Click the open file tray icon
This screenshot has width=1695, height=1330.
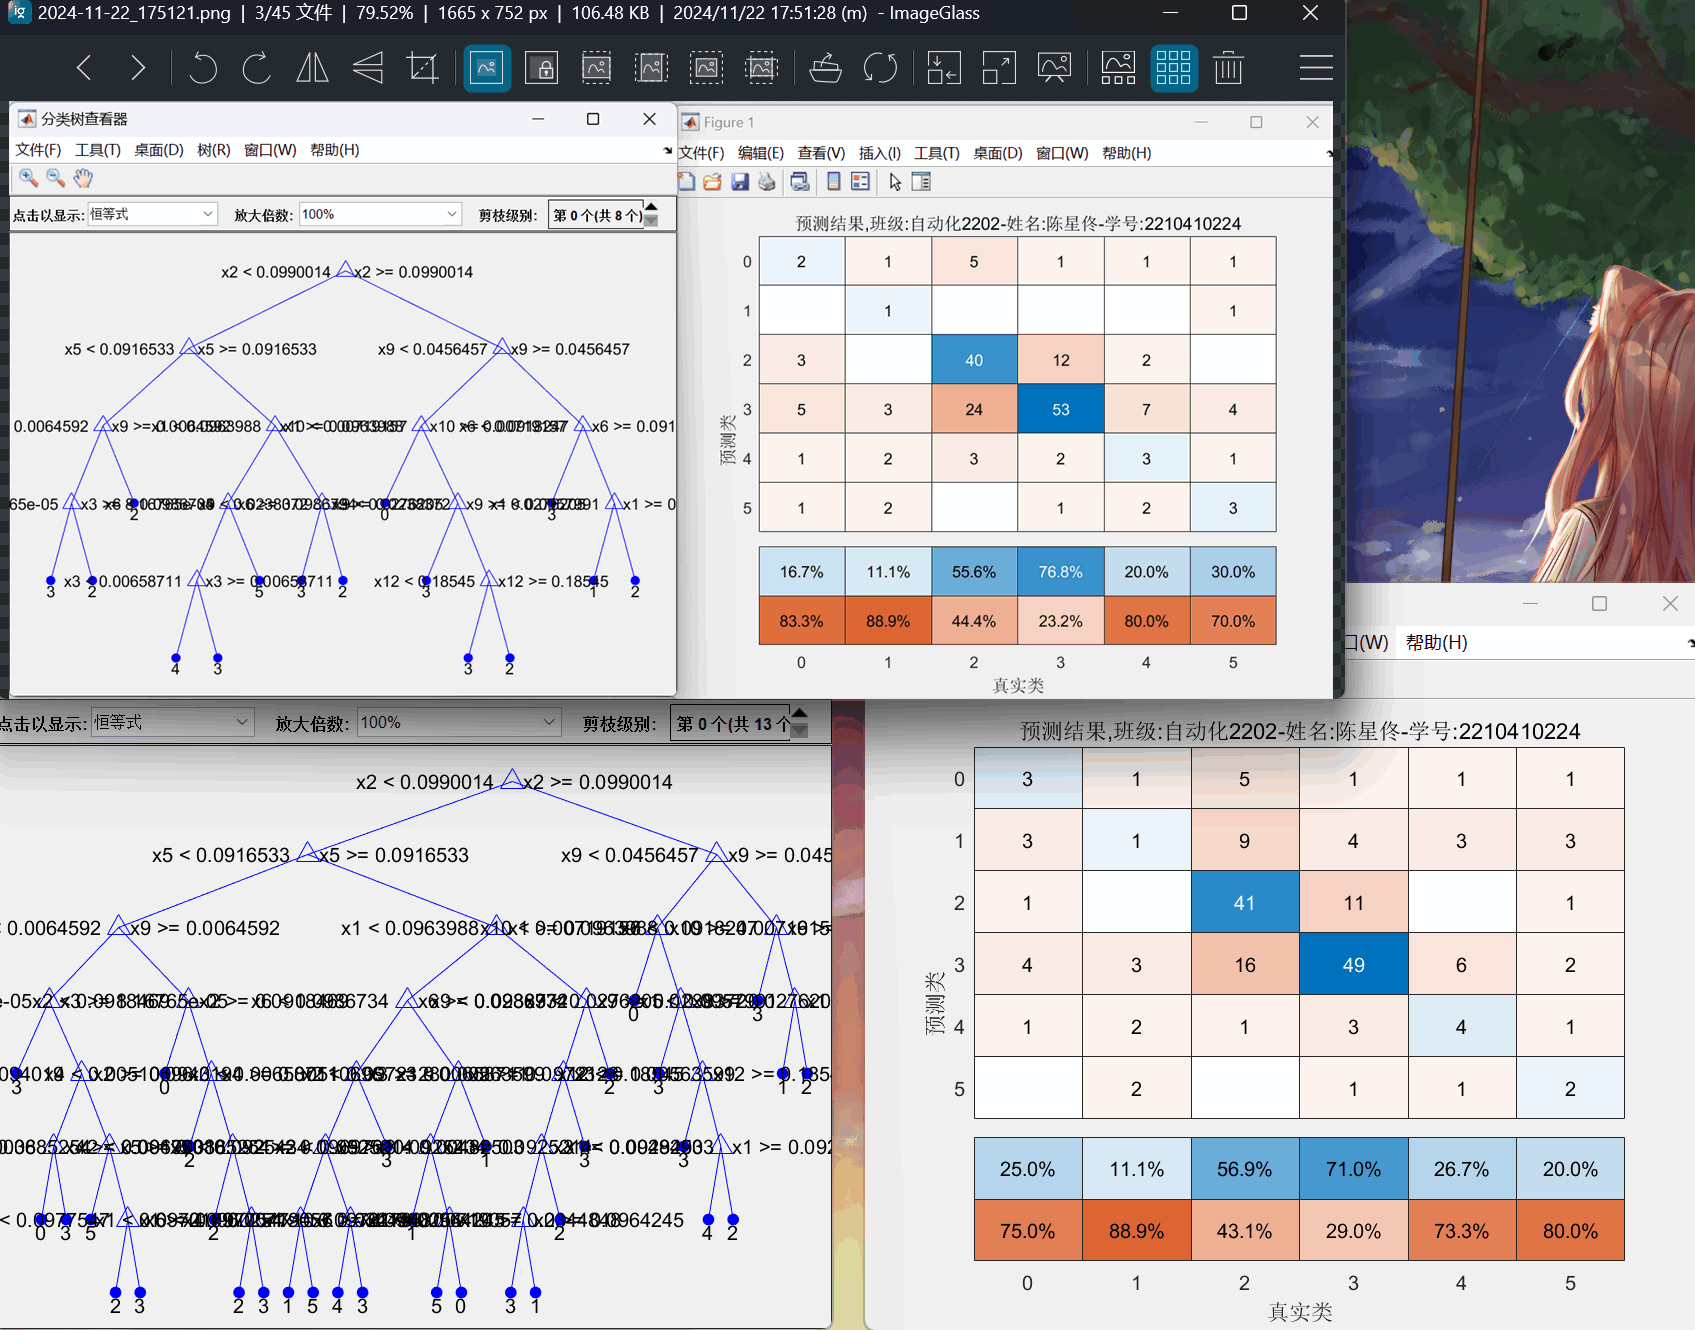tap(825, 68)
